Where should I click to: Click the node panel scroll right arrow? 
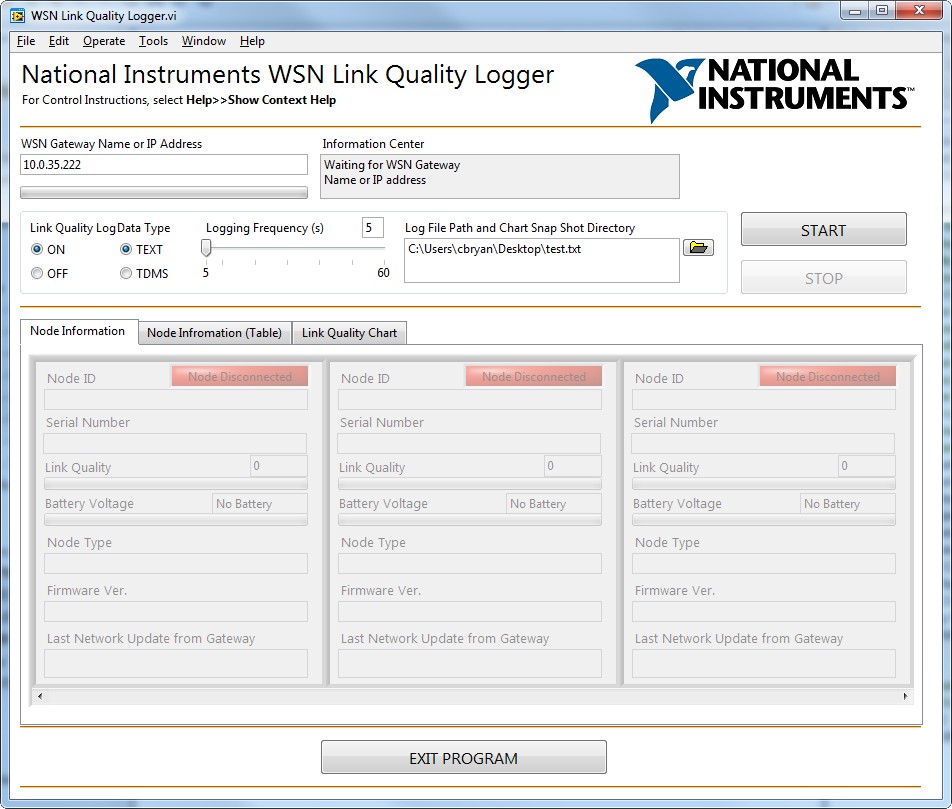(905, 696)
